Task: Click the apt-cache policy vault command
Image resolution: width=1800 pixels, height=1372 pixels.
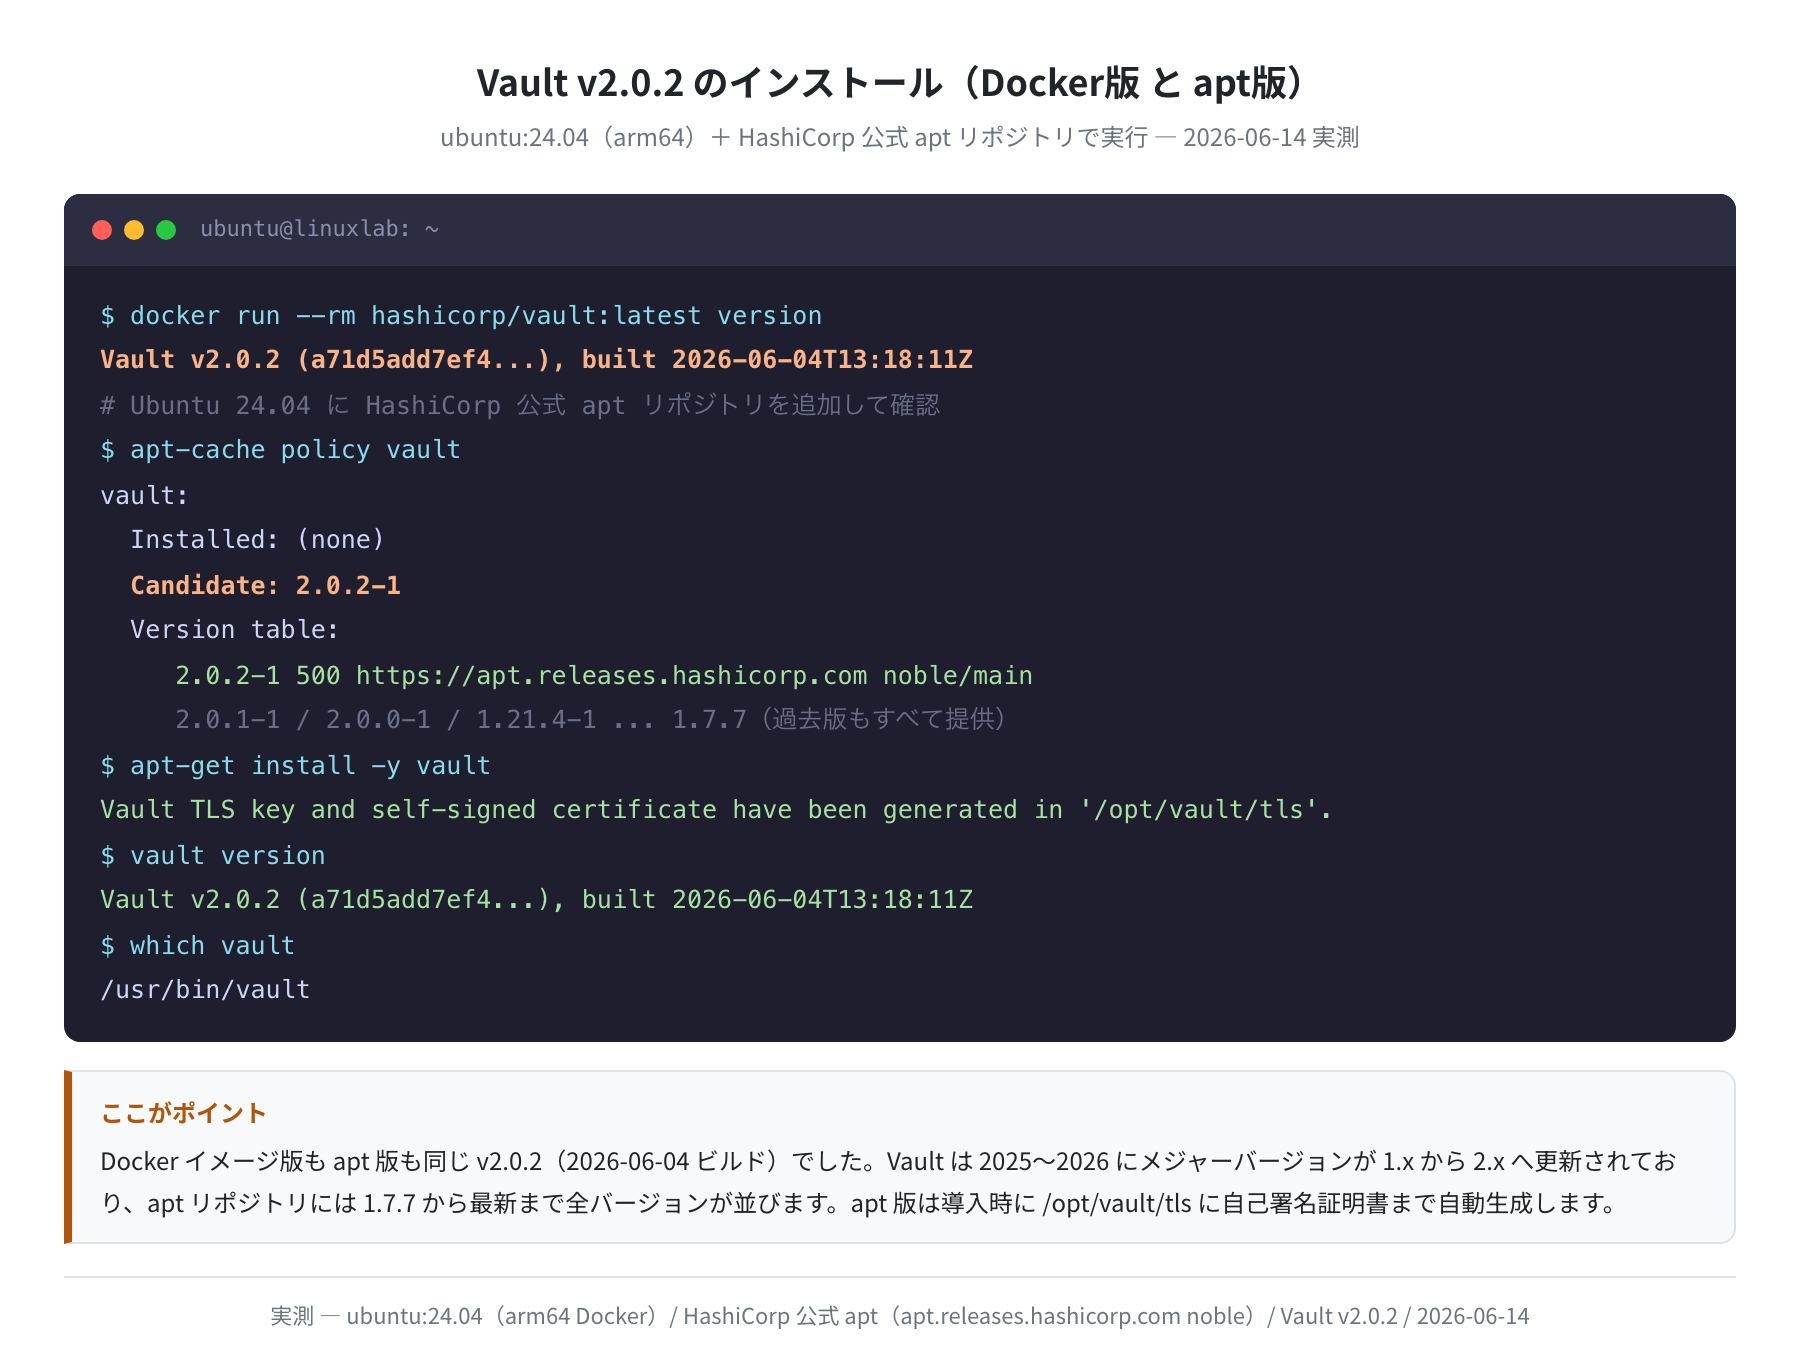Action: [281, 450]
